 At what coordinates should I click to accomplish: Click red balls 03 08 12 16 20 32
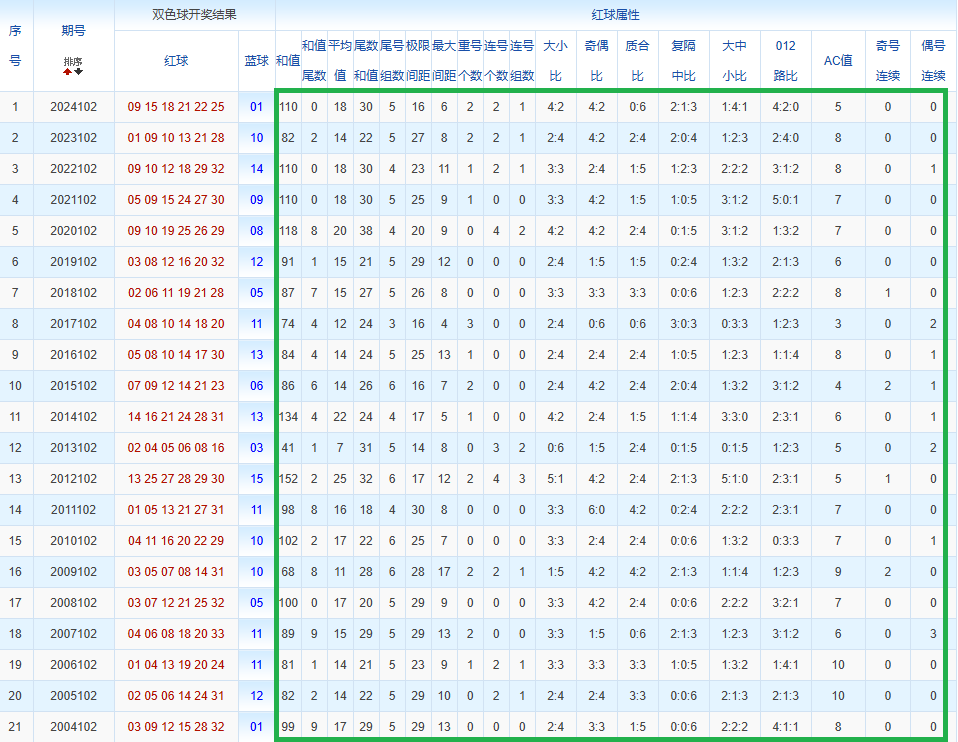click(176, 262)
